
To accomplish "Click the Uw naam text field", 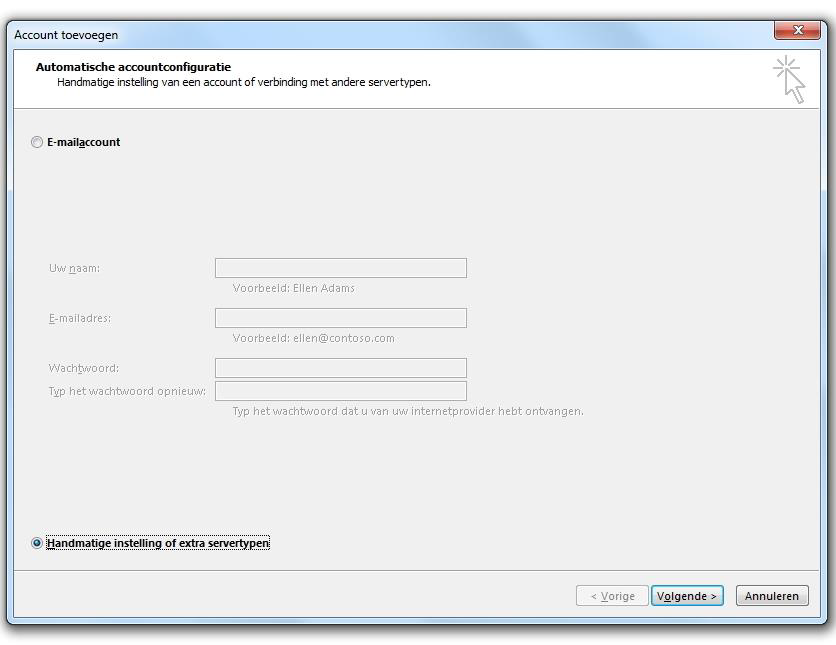I will pyautogui.click(x=340, y=268).
